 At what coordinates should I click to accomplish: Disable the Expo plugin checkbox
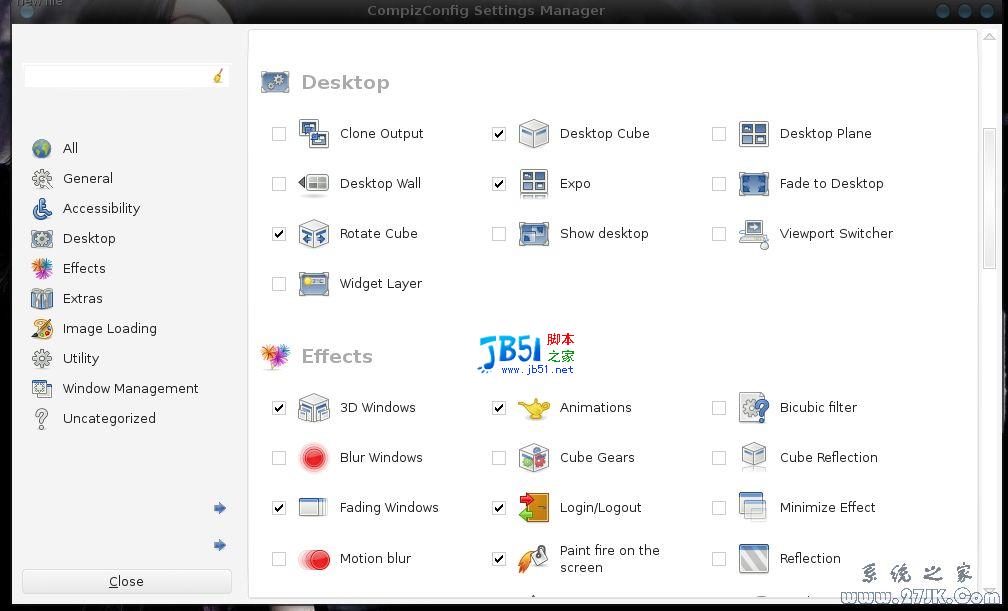coord(499,183)
